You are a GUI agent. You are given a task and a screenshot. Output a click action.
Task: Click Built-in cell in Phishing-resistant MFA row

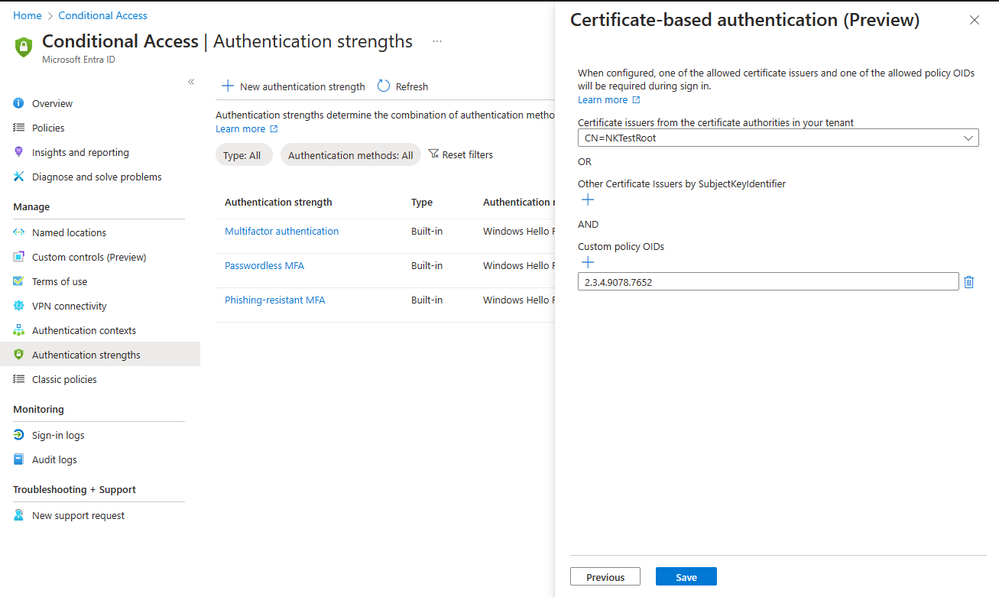tap(427, 300)
